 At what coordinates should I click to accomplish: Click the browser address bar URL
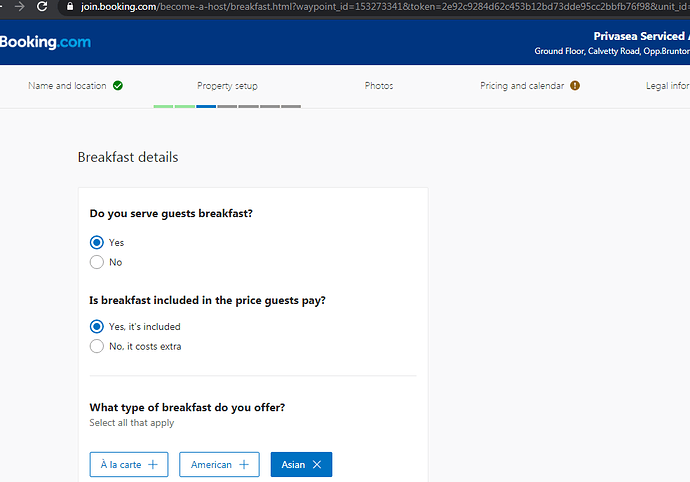point(385,7)
